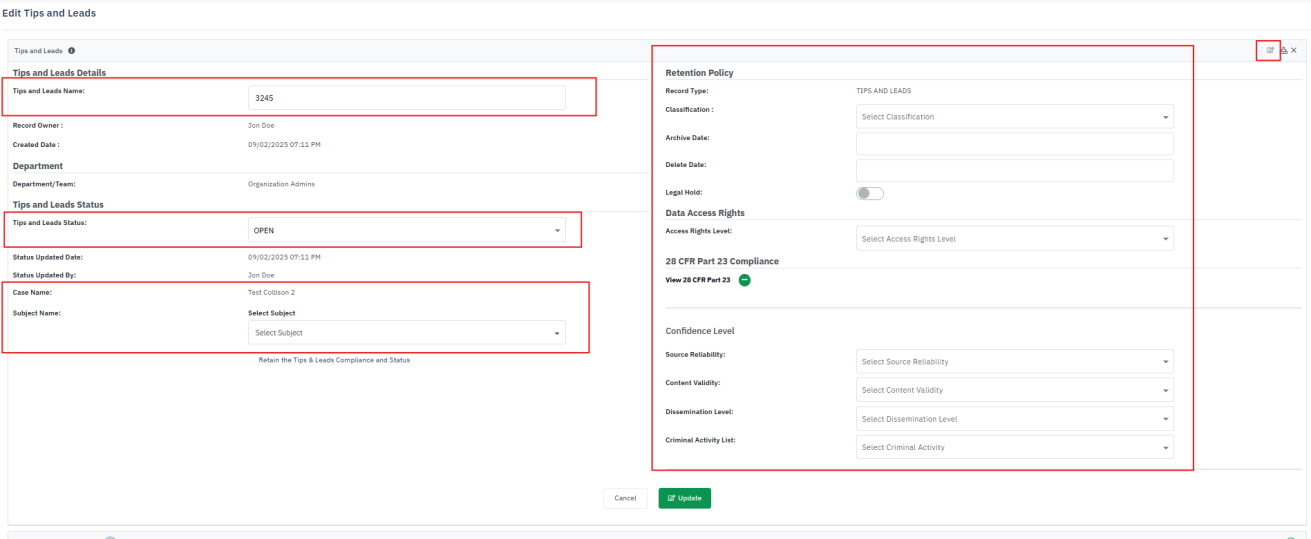Expand the Source Reliability dropdown
1311x539 pixels.
pos(1014,362)
